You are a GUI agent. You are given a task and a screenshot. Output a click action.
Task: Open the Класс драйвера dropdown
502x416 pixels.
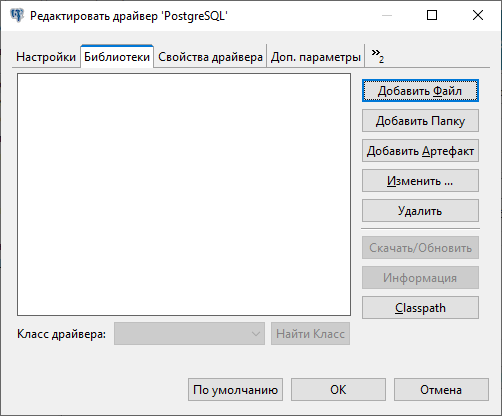189,334
